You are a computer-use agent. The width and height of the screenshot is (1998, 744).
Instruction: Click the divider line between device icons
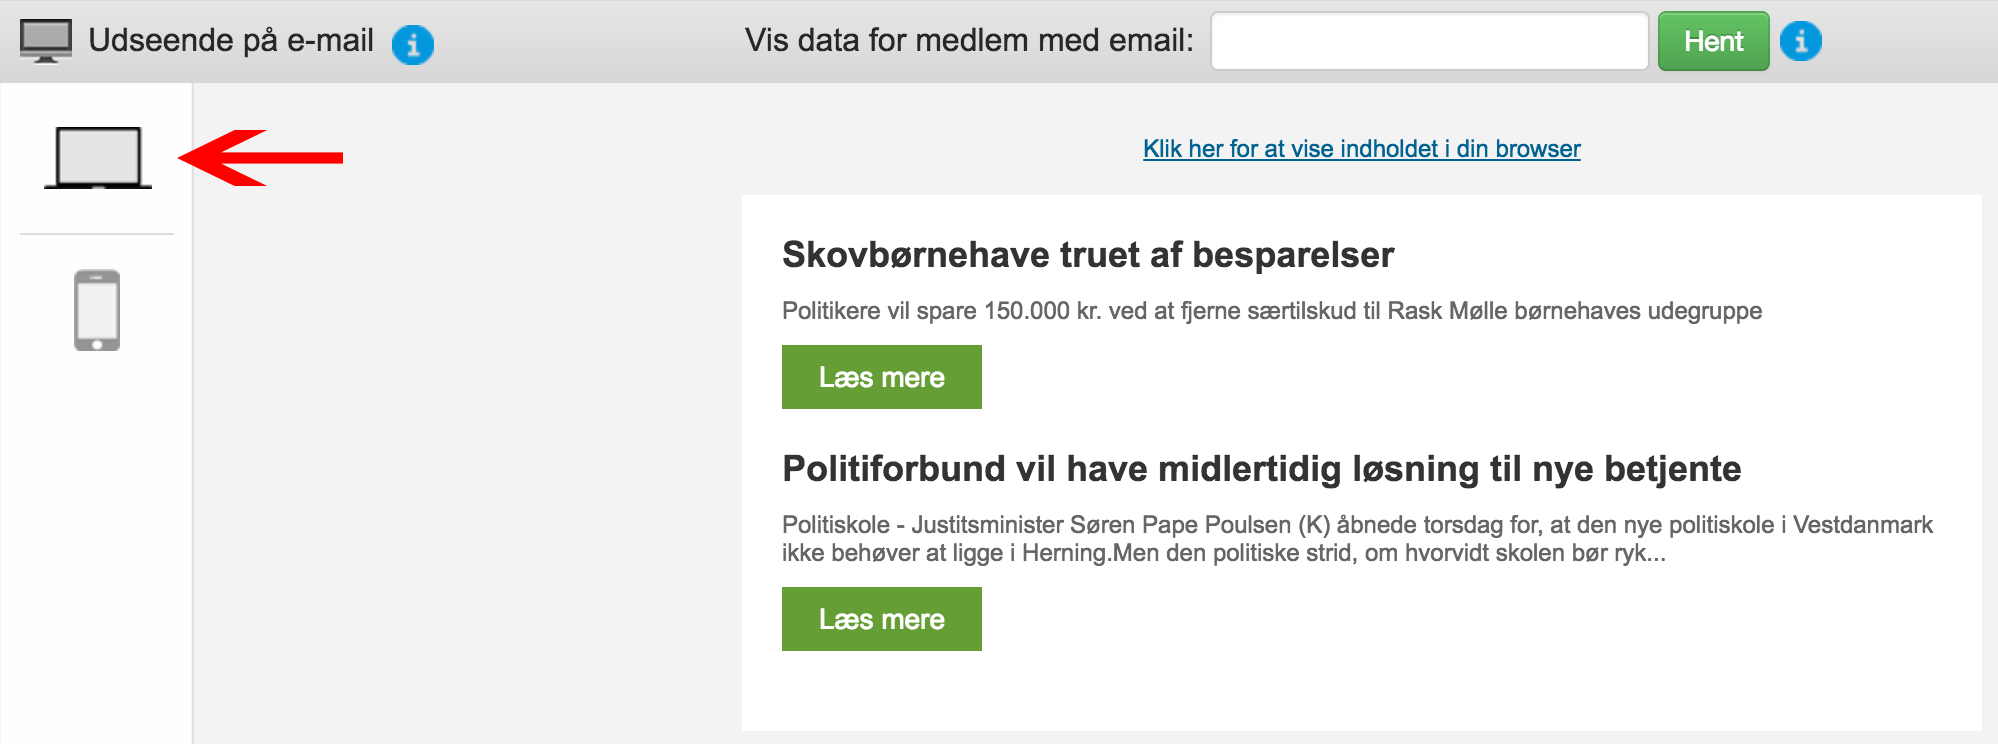(97, 234)
